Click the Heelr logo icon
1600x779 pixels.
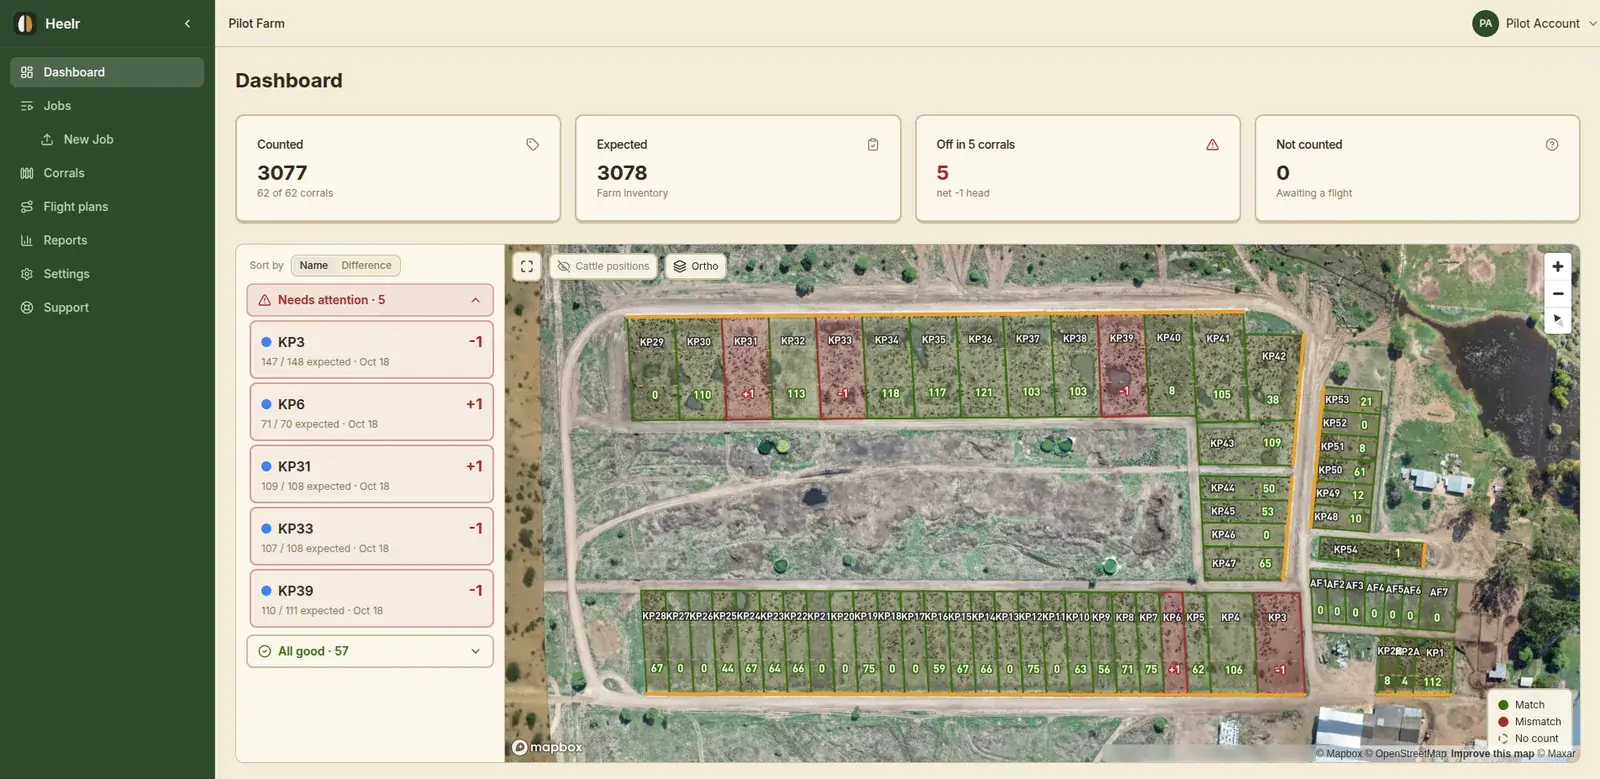point(25,23)
